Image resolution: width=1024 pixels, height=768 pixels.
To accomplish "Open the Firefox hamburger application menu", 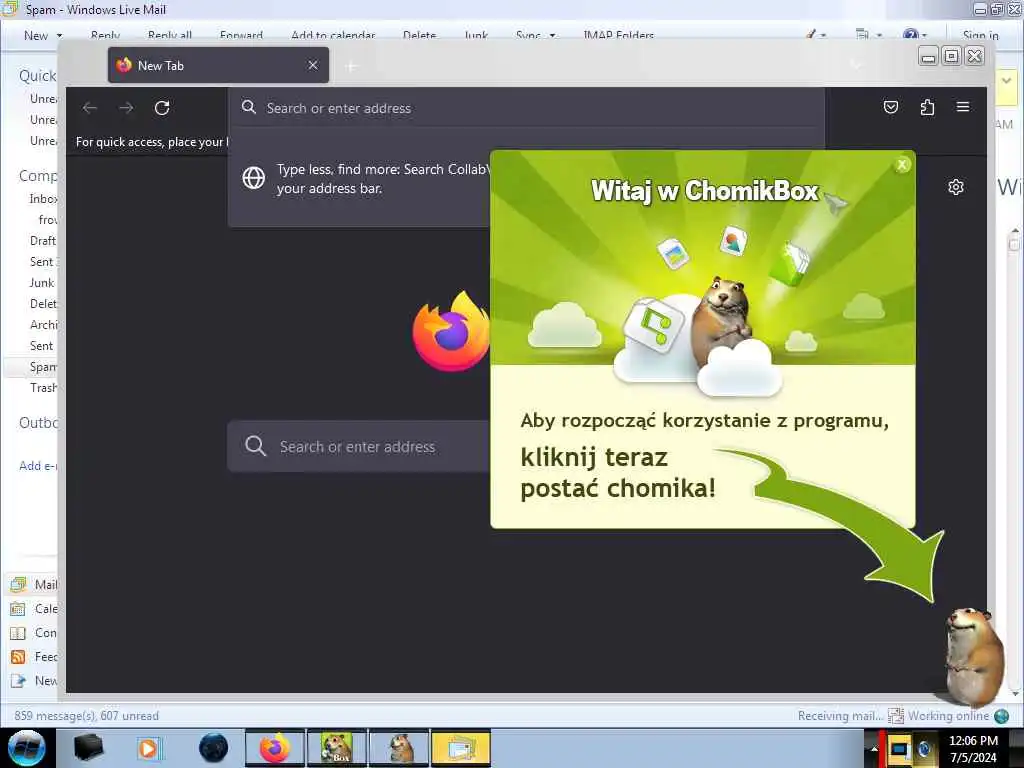I will point(963,106).
